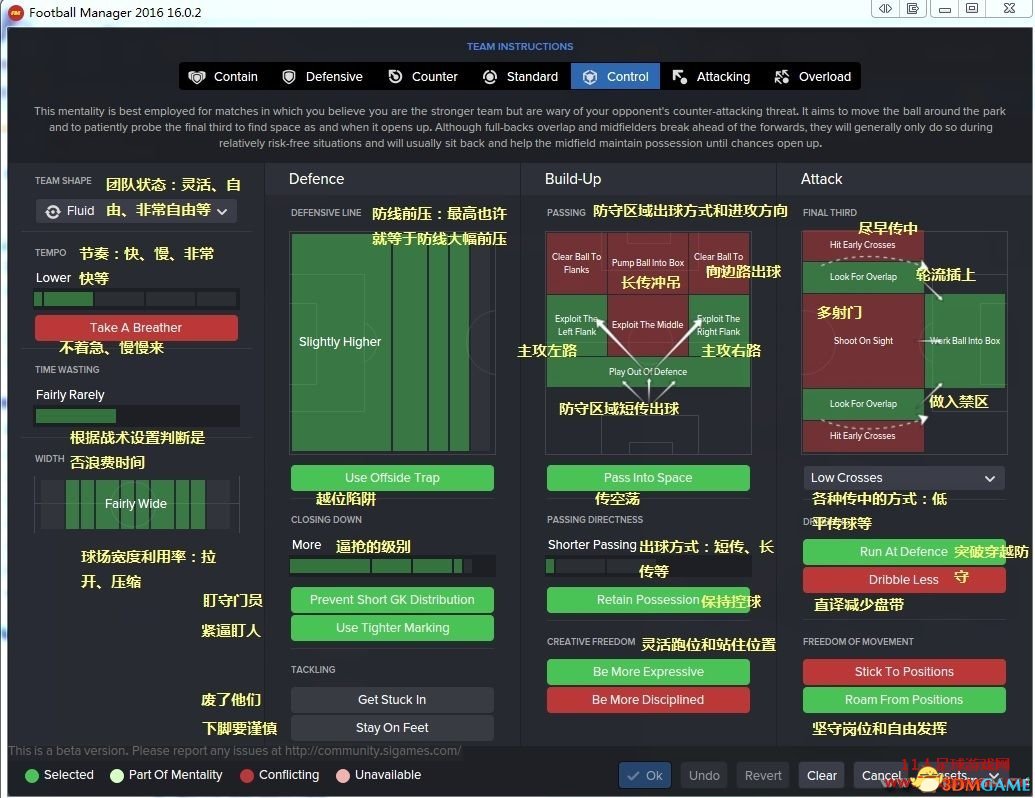Viewport: 1035px width, 798px height.
Task: Click the Cancel button
Action: pyautogui.click(x=881, y=776)
